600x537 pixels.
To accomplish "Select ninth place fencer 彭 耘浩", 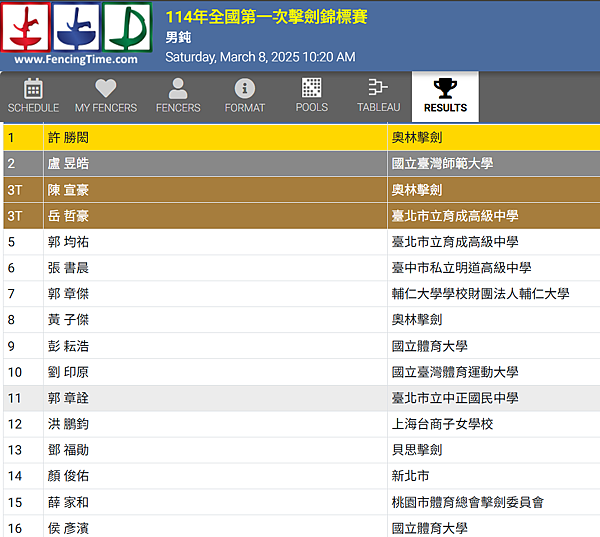I will (68, 346).
